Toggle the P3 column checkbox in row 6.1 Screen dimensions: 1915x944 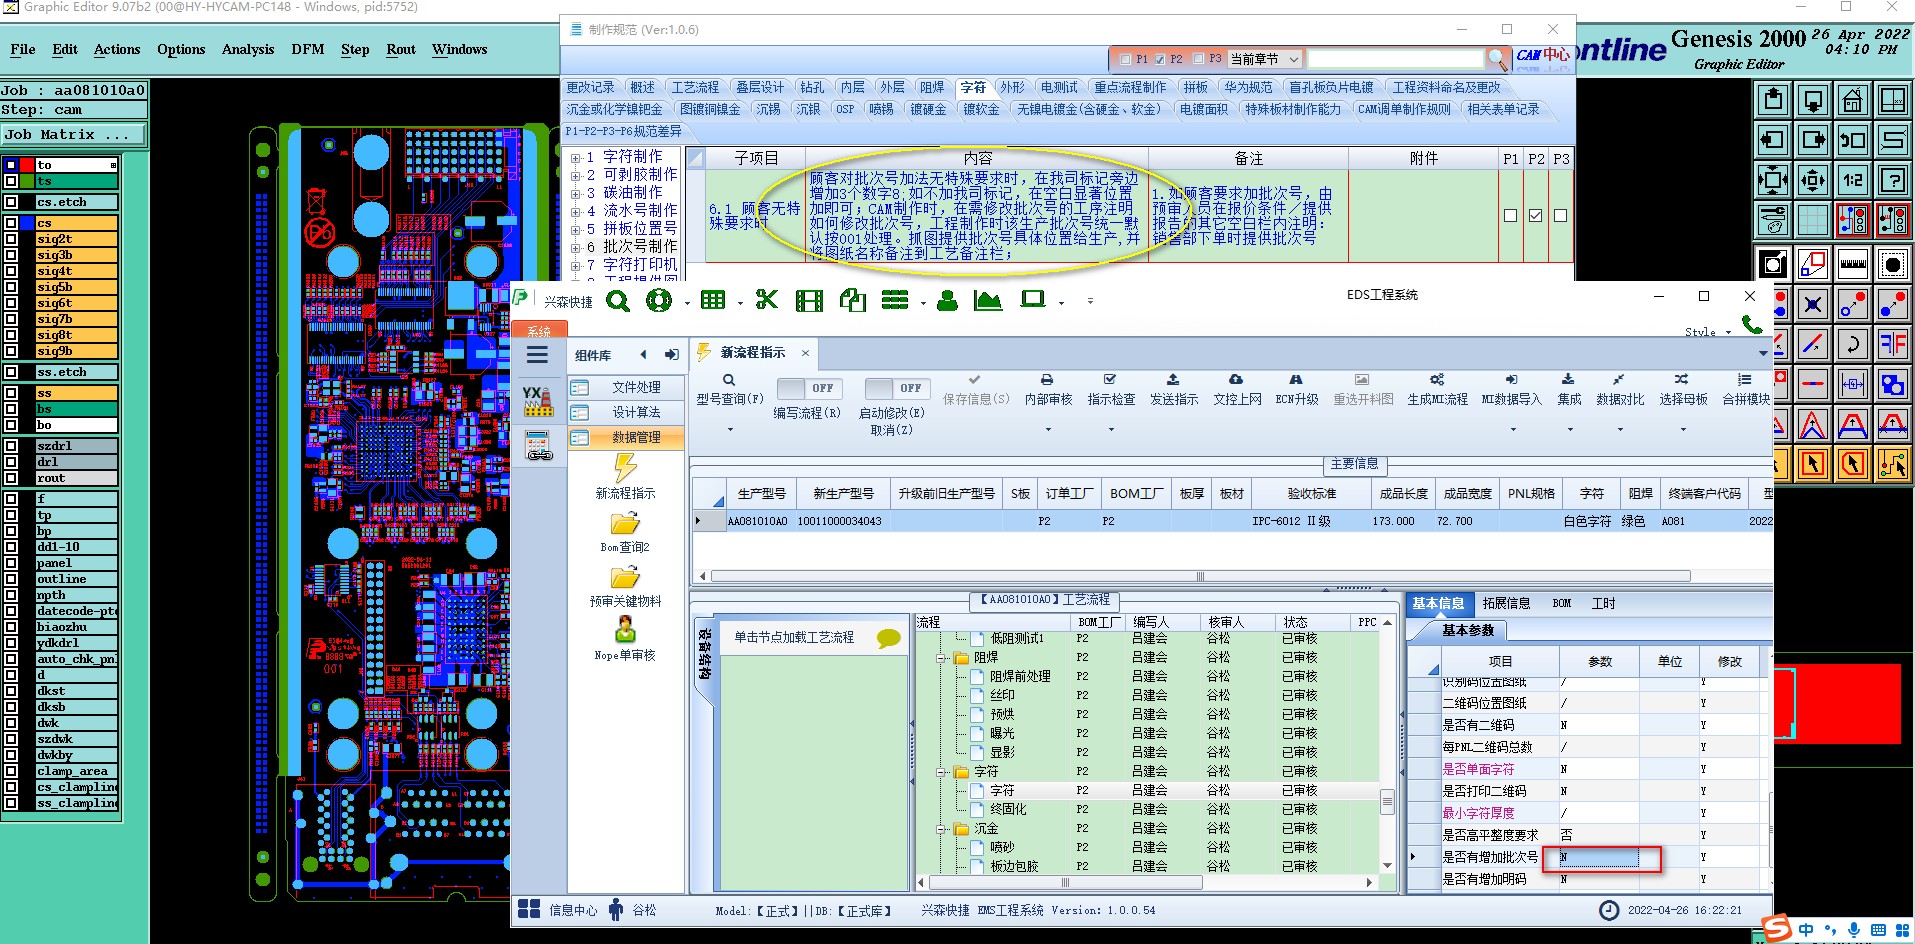tap(1560, 215)
